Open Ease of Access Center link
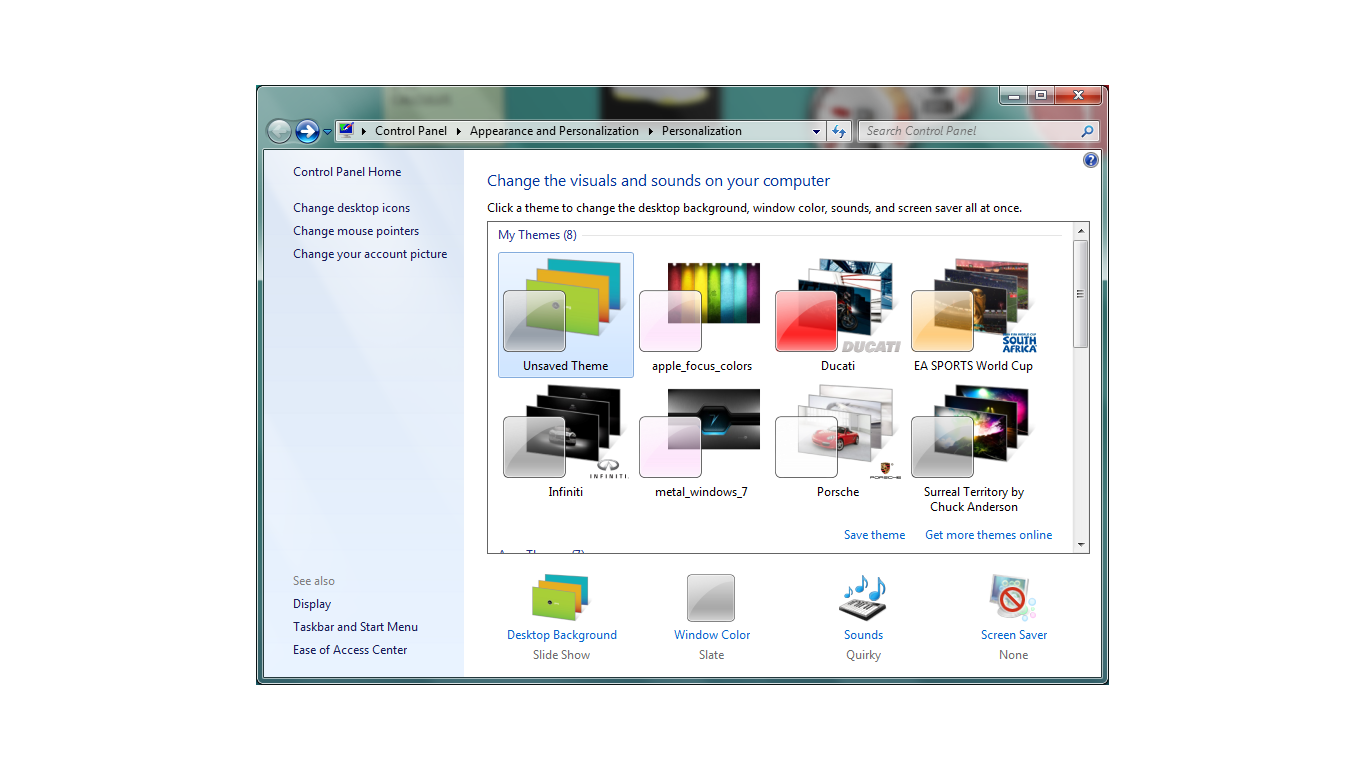Screen dimensions: 1366x768 (350, 650)
